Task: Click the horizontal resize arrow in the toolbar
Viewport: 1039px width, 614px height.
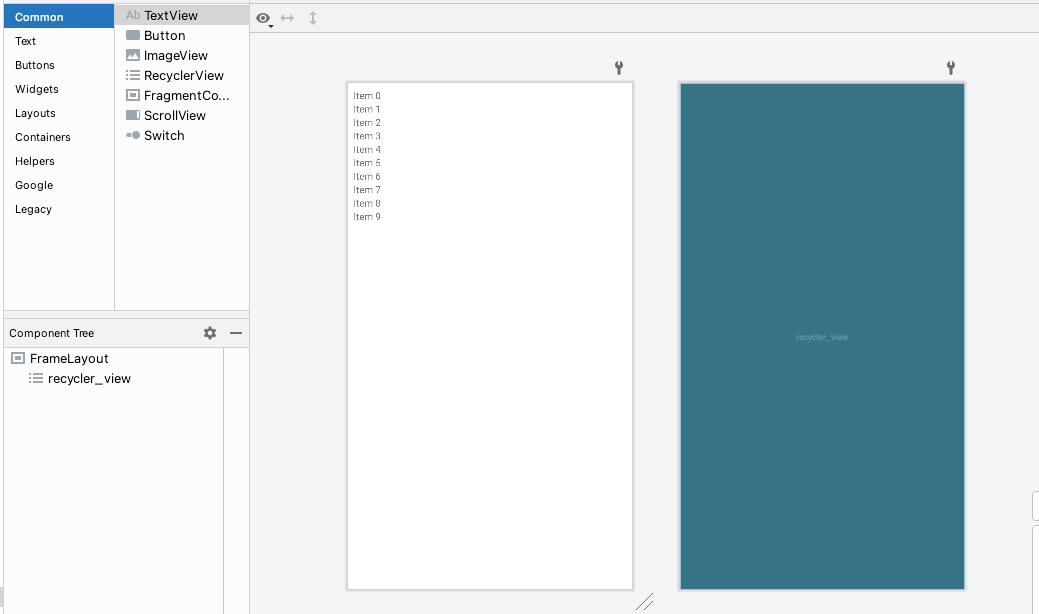Action: pyautogui.click(x=287, y=18)
